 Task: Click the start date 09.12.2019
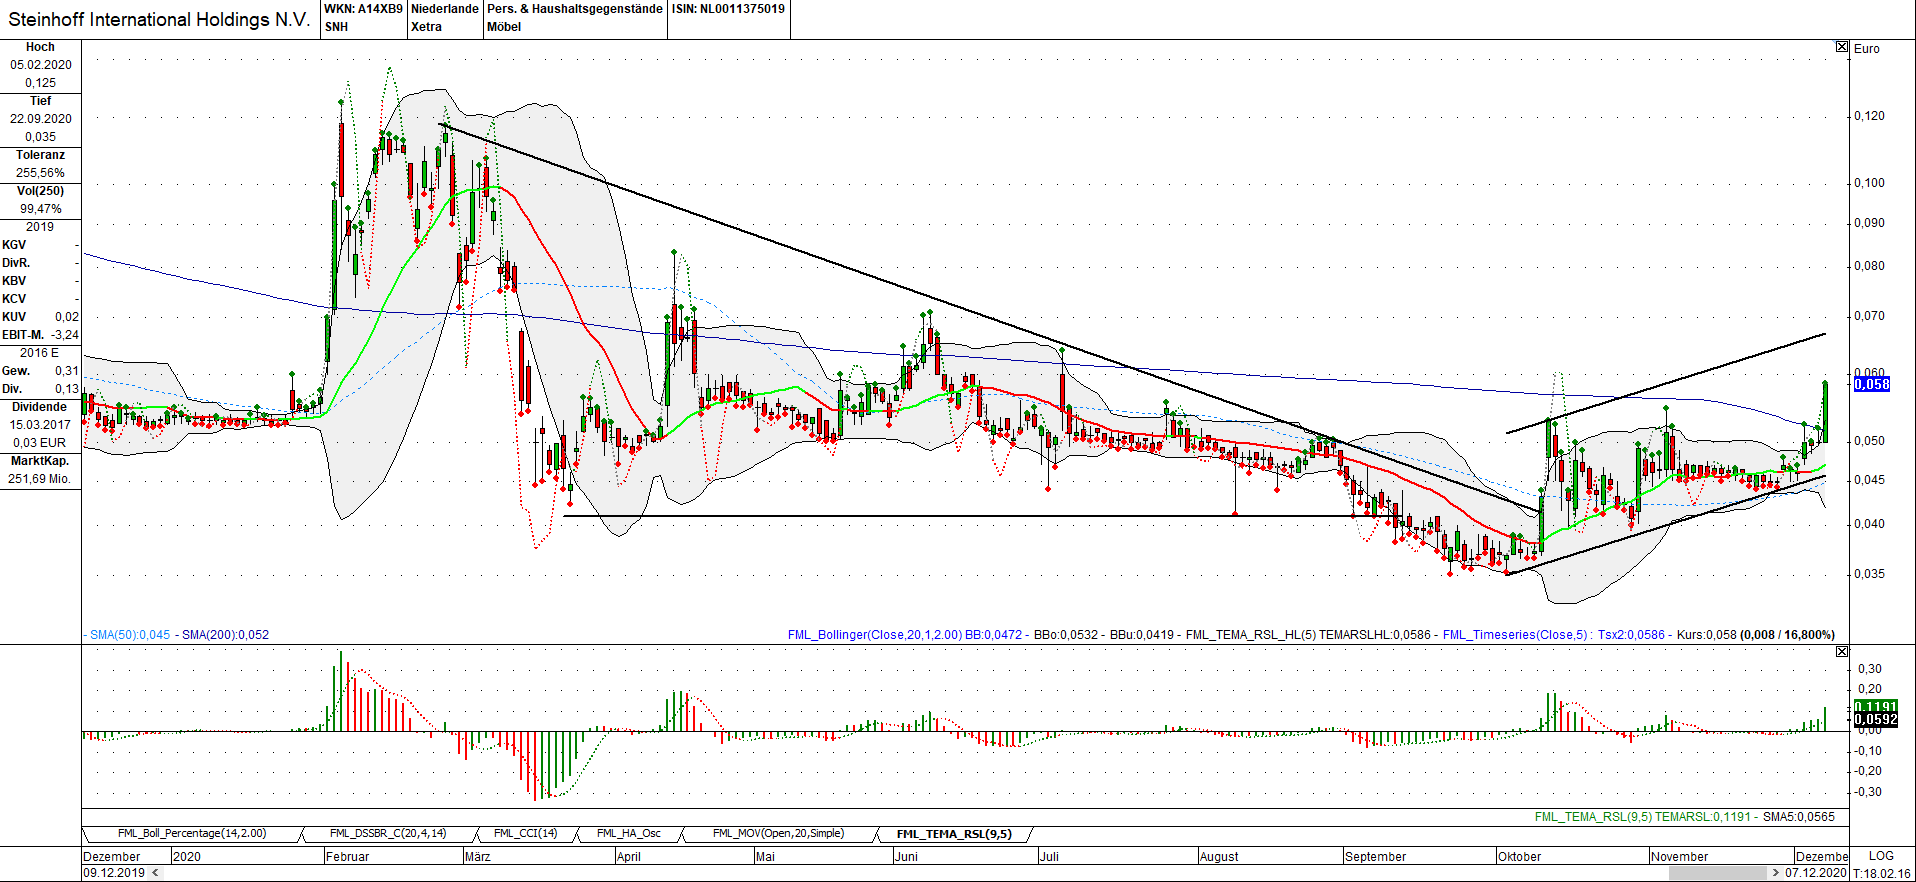[x=115, y=873]
